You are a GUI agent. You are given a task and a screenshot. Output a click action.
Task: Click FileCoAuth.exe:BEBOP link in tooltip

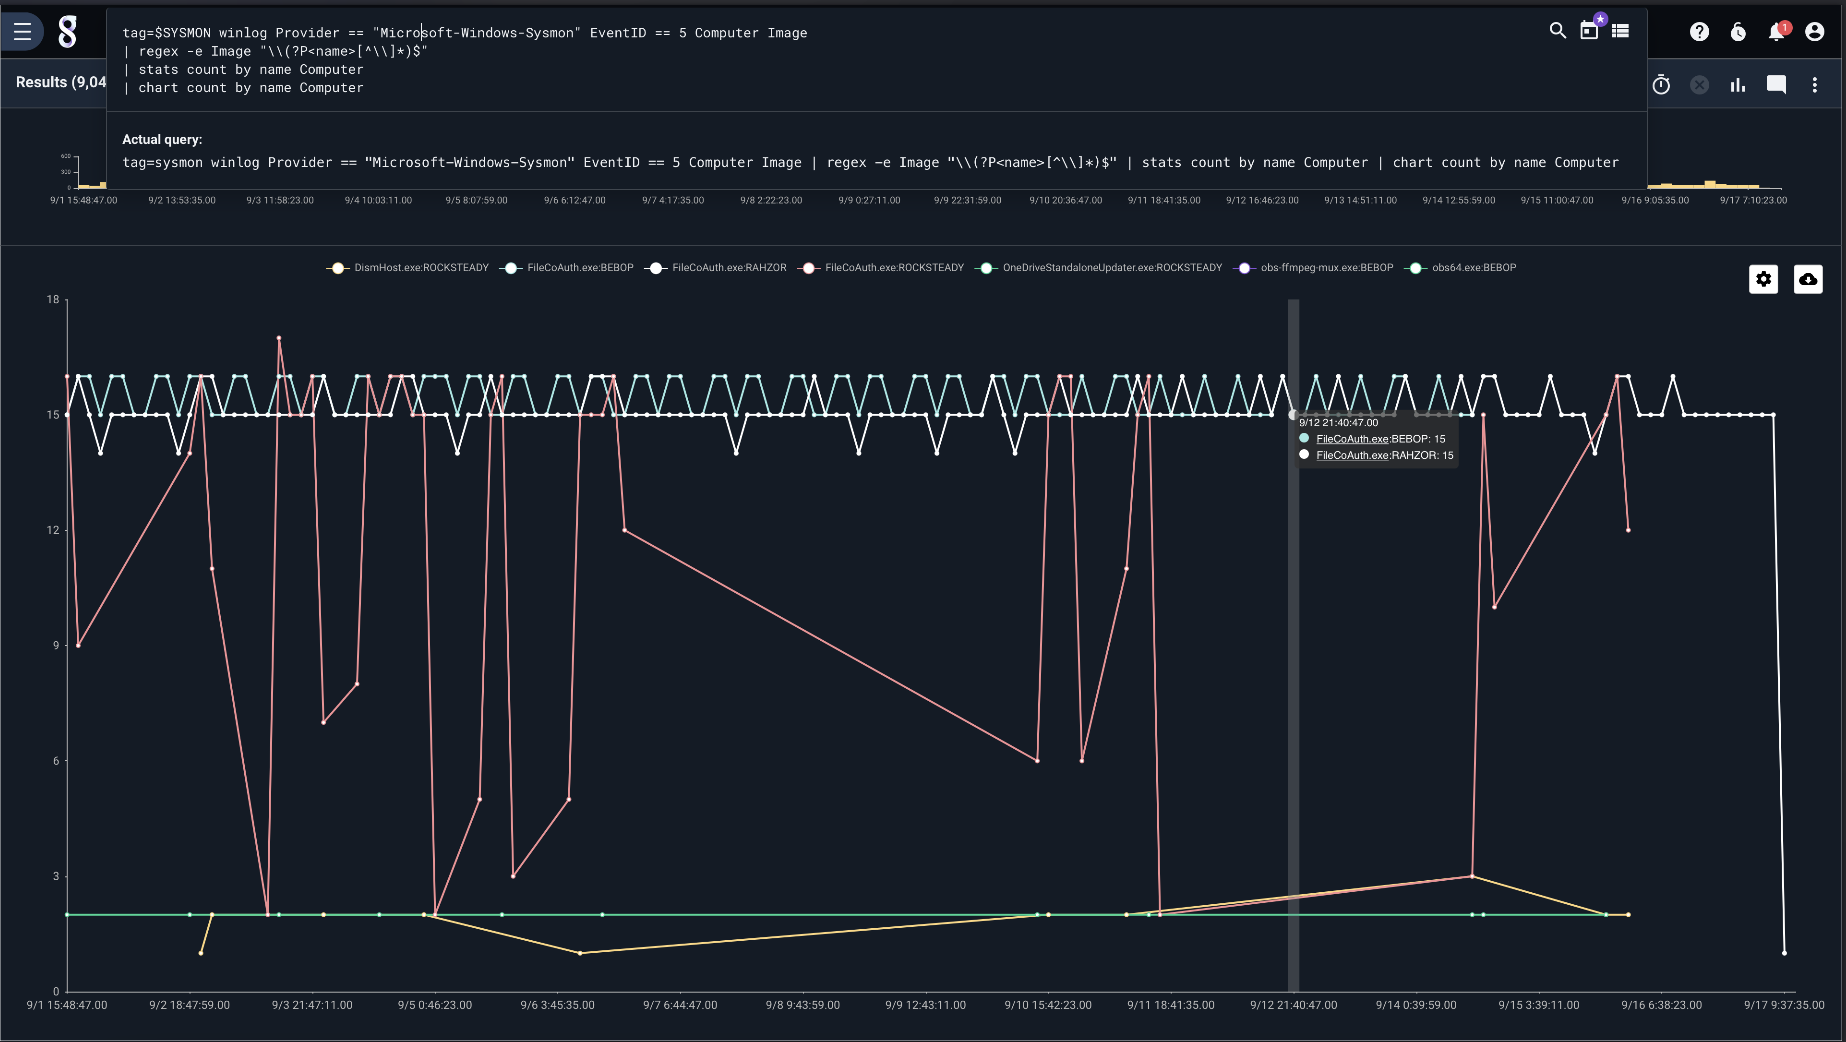[x=1352, y=439]
